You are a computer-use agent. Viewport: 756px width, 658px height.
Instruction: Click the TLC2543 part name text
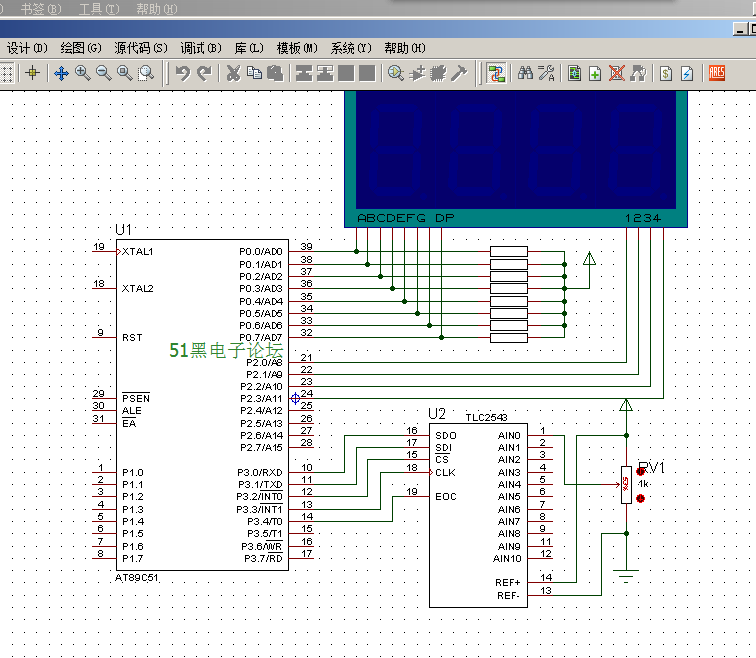pos(486,417)
